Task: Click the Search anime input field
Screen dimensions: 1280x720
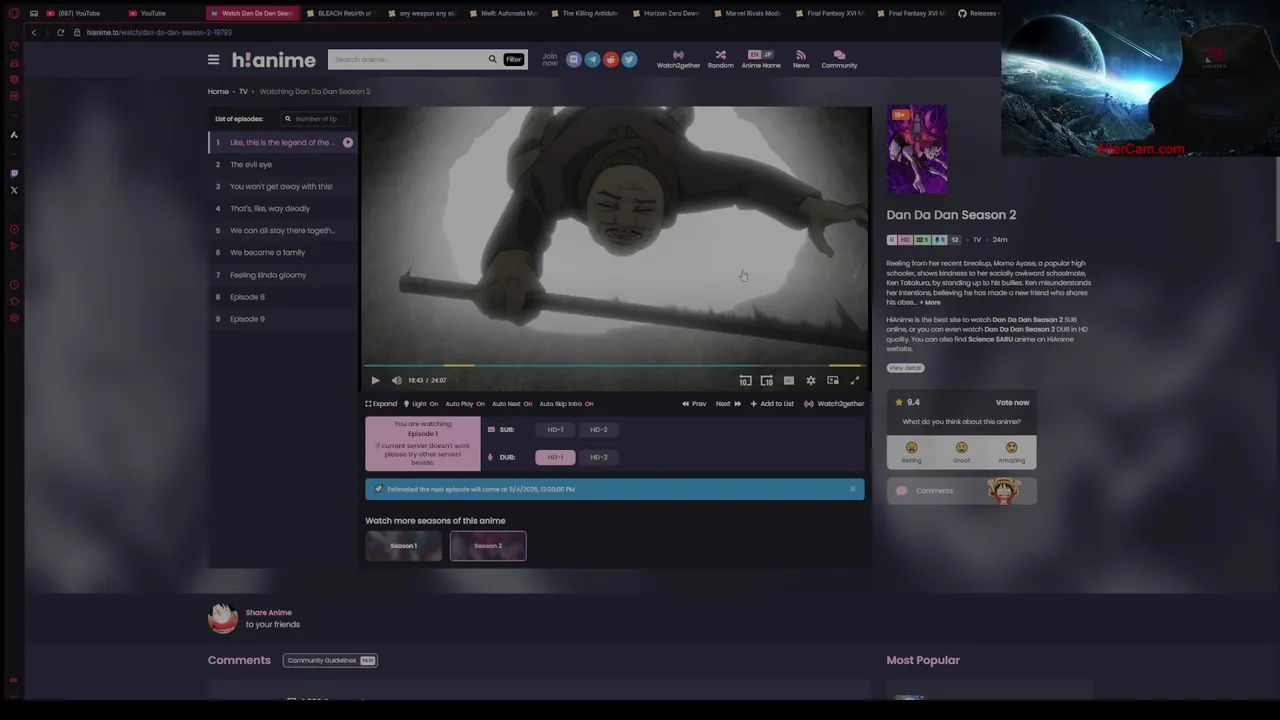Action: [x=408, y=59]
